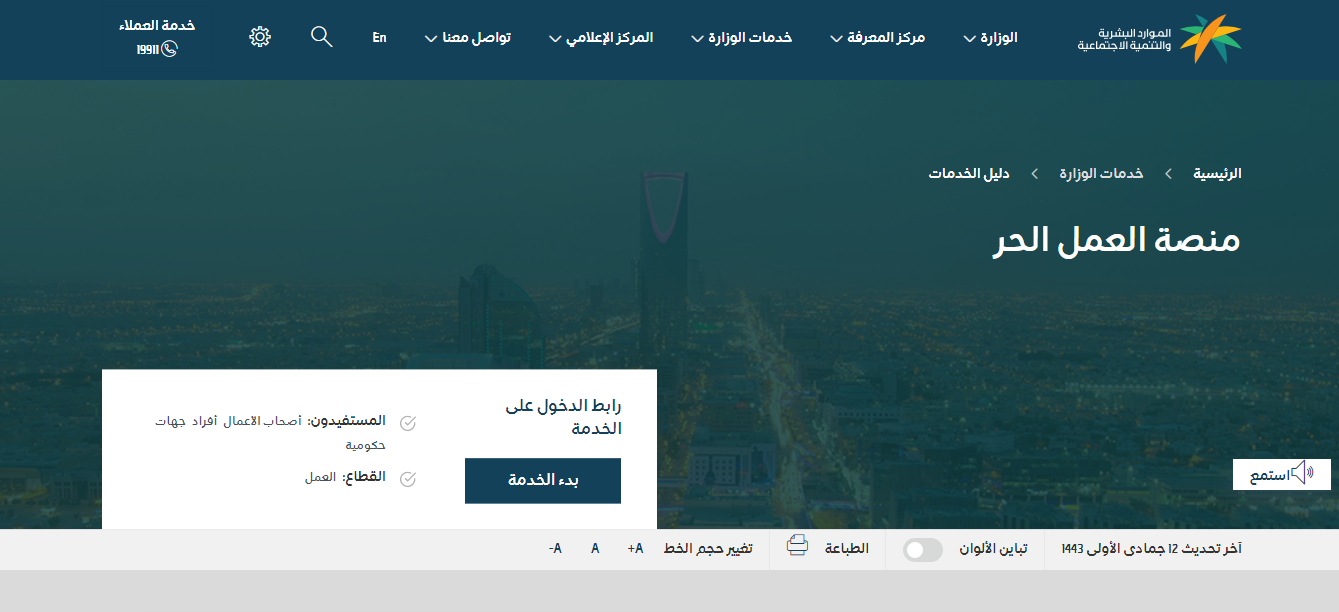1339x612 pixels.
Task: Open the search magnifier icon
Action: point(321,37)
